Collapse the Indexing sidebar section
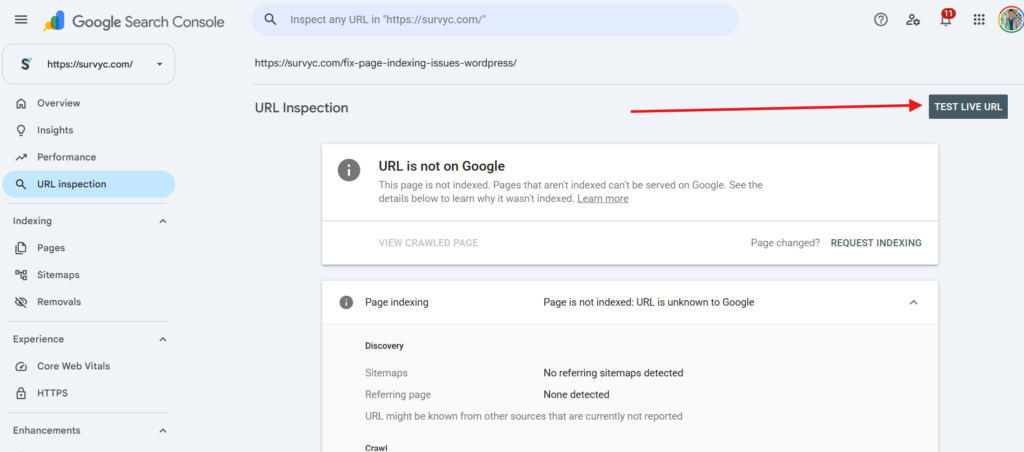The width and height of the screenshot is (1024, 452). pos(163,221)
